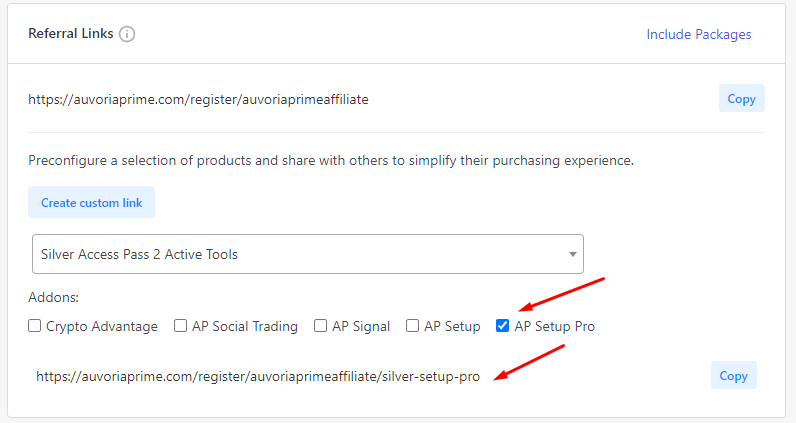Open the Include Packages link
796x423 pixels.
pos(698,34)
